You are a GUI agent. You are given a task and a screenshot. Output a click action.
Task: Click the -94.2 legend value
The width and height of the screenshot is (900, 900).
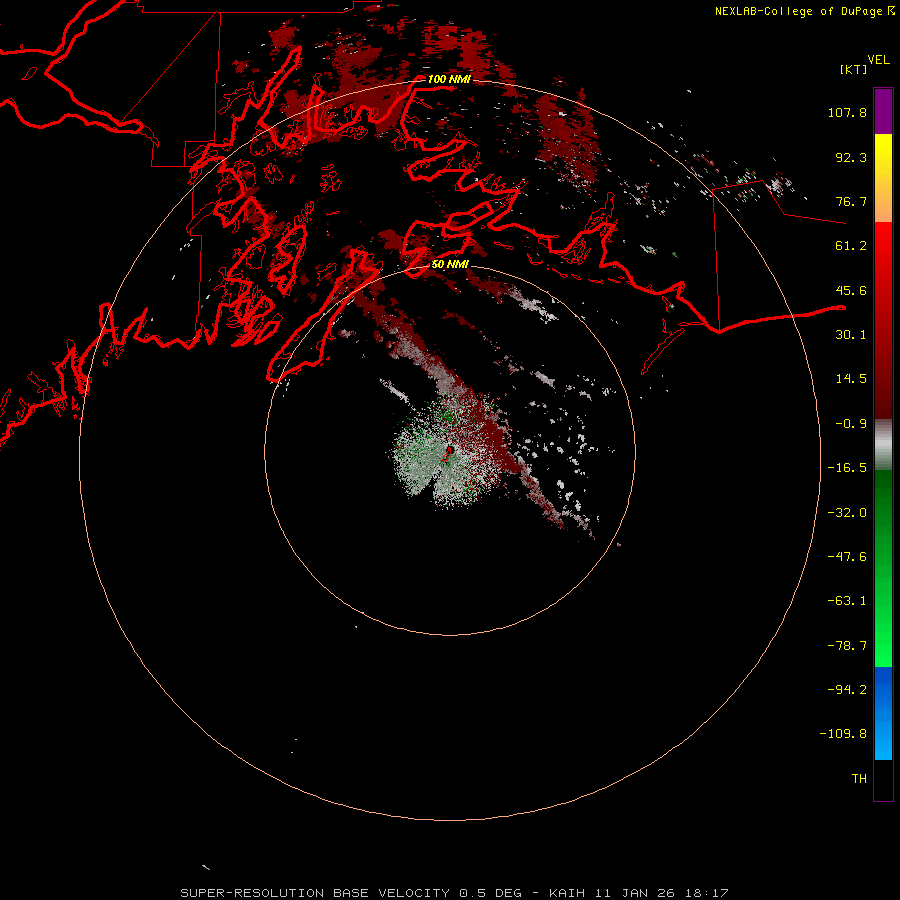(847, 690)
